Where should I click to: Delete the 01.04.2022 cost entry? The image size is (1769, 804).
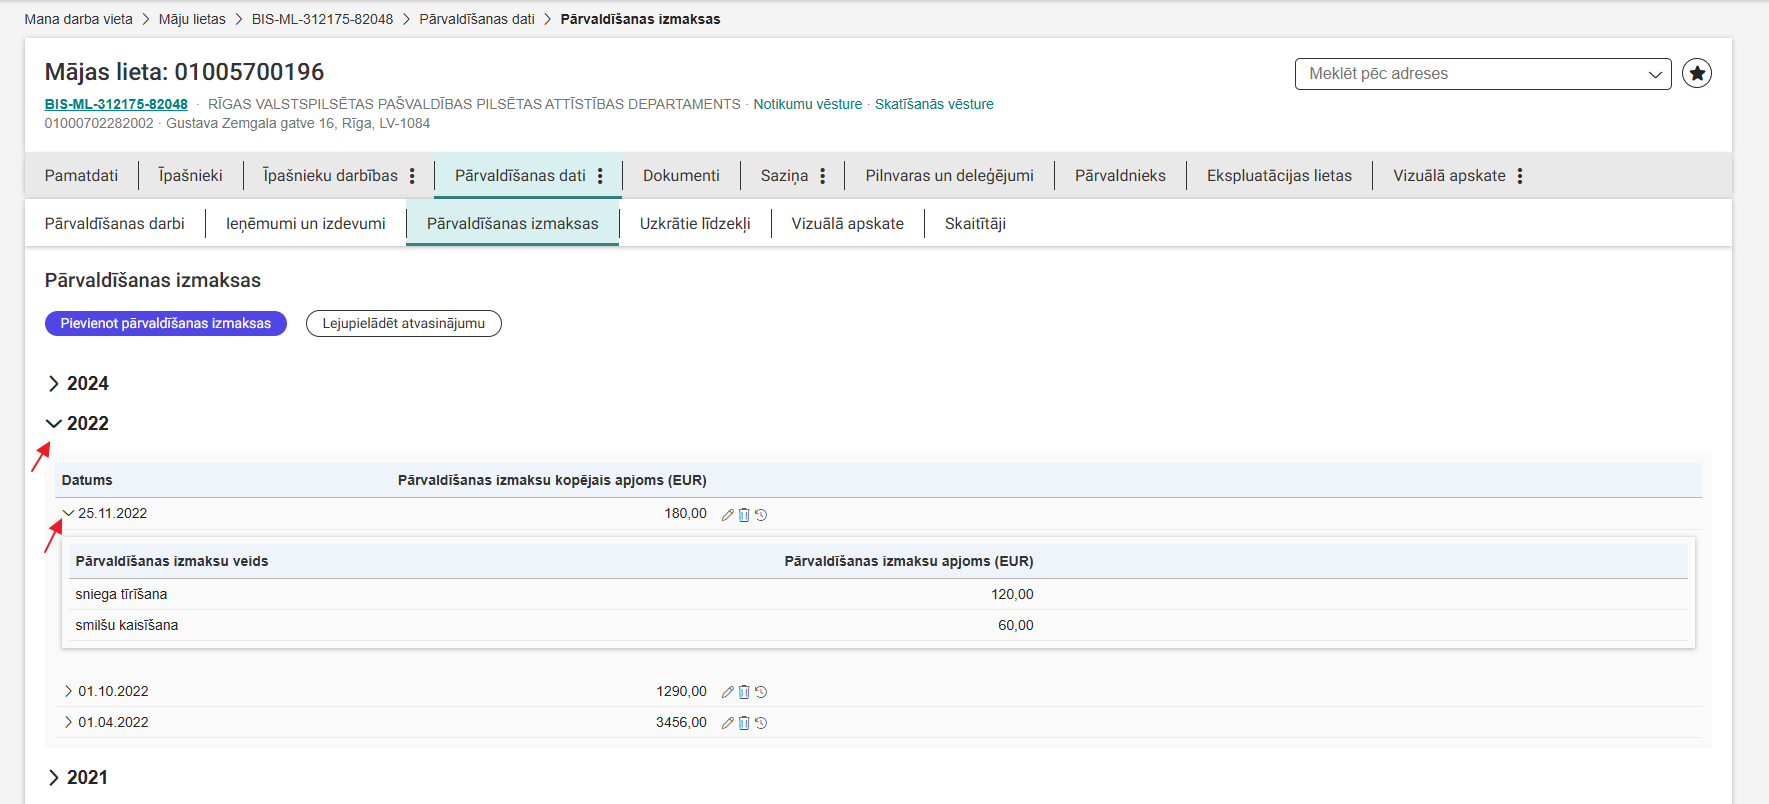(x=744, y=723)
